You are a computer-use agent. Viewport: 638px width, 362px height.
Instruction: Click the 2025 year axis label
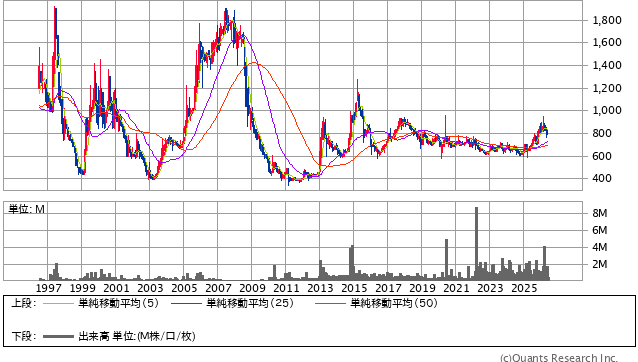(x=524, y=288)
